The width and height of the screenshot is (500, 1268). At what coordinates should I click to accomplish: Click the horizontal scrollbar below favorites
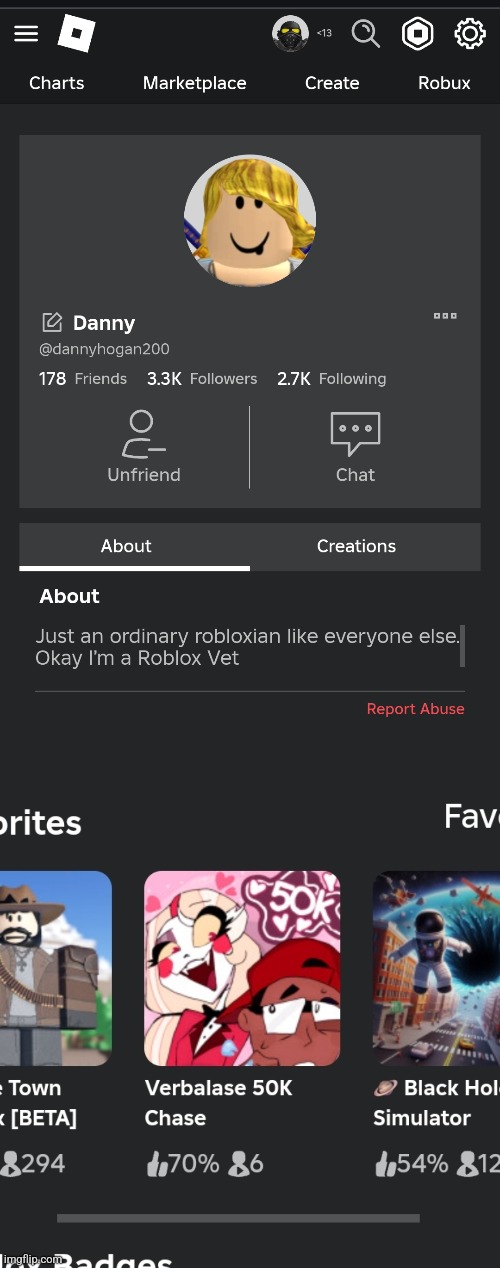(x=238, y=1218)
